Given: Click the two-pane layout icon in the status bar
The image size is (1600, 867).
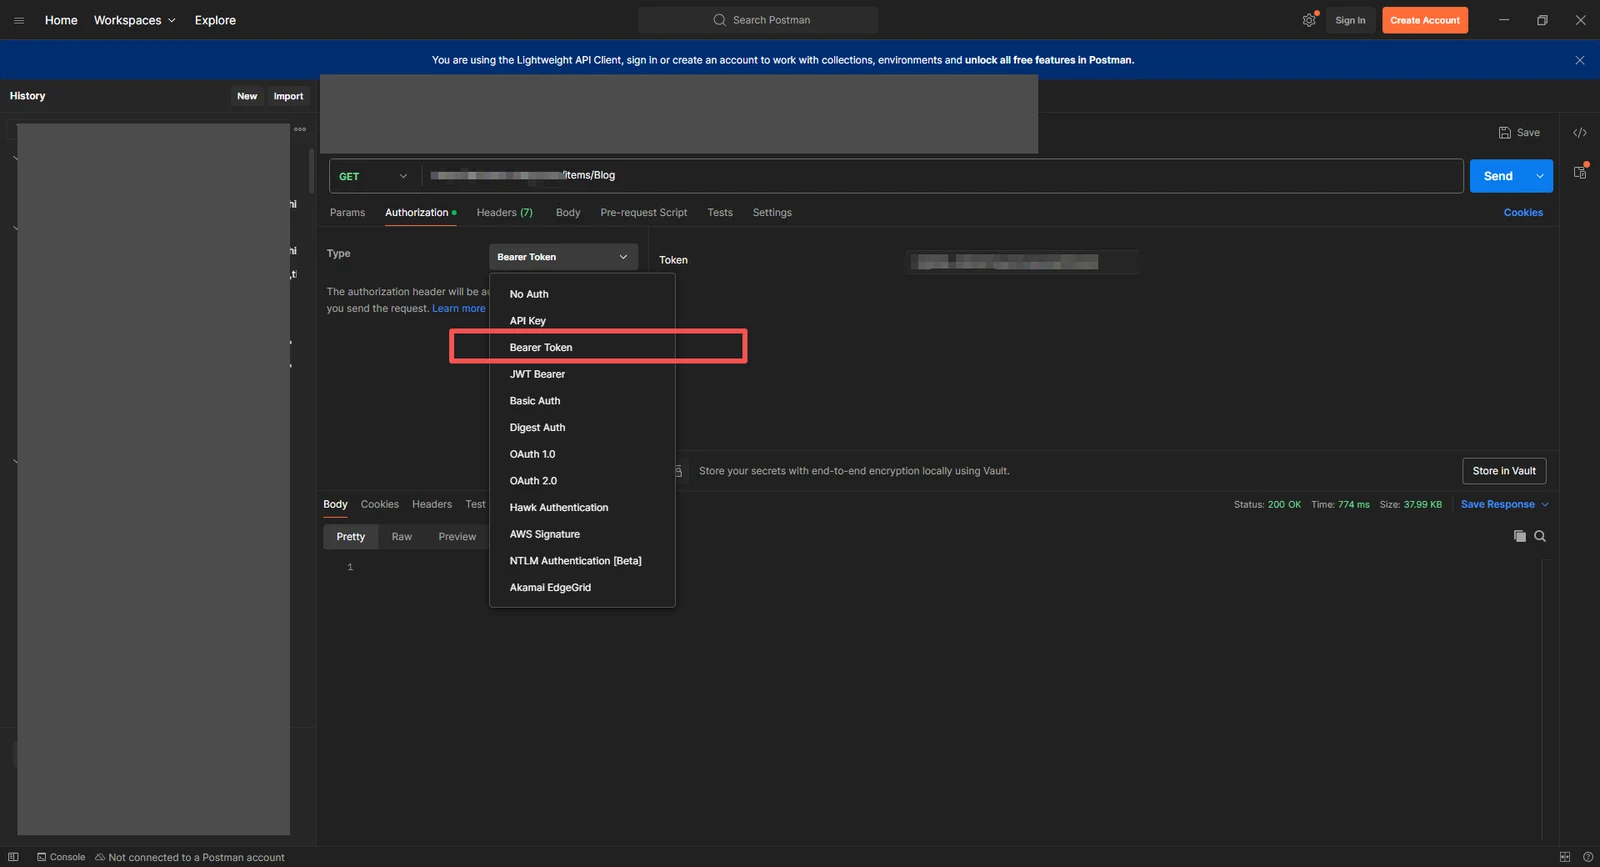Looking at the screenshot, I should tap(1565, 857).
